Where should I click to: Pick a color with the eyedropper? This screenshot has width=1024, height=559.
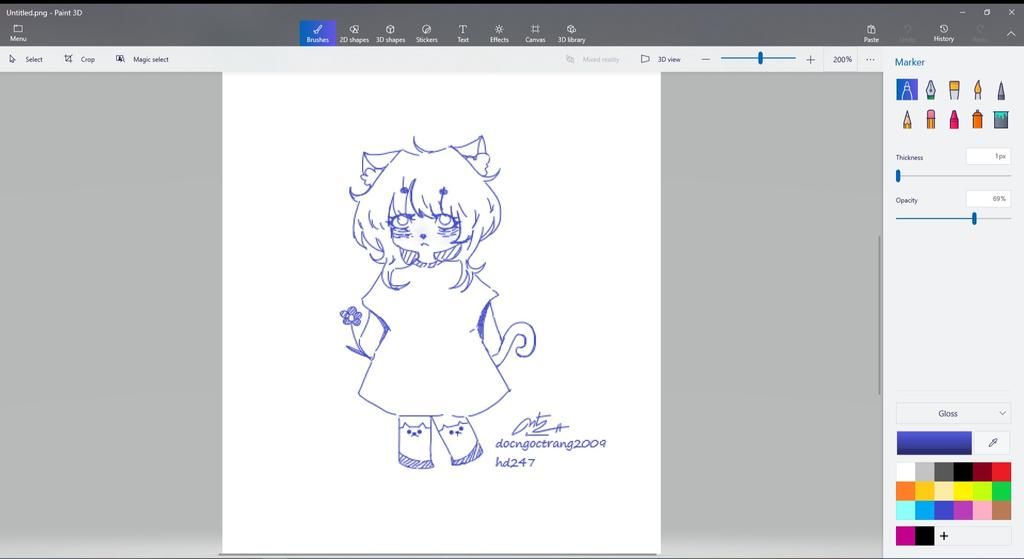coord(993,442)
